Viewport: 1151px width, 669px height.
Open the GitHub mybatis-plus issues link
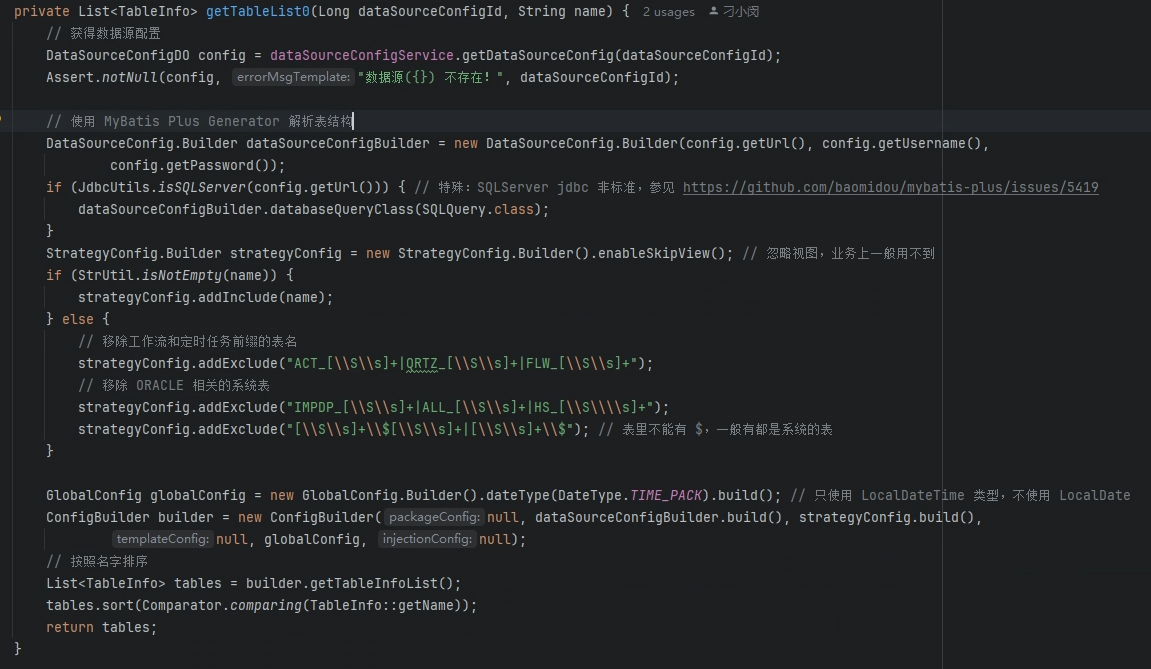click(890, 187)
